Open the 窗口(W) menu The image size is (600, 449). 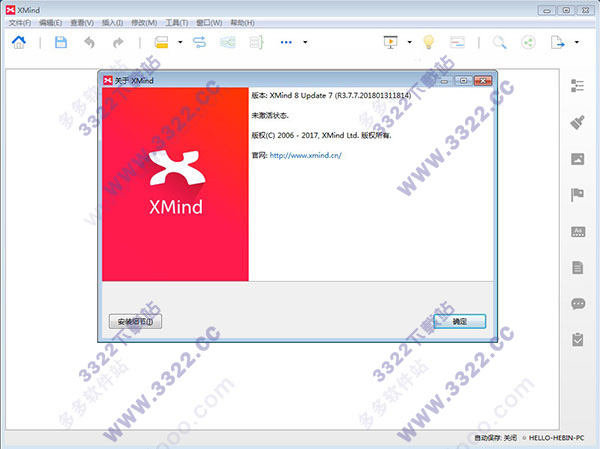pyautogui.click(x=209, y=23)
